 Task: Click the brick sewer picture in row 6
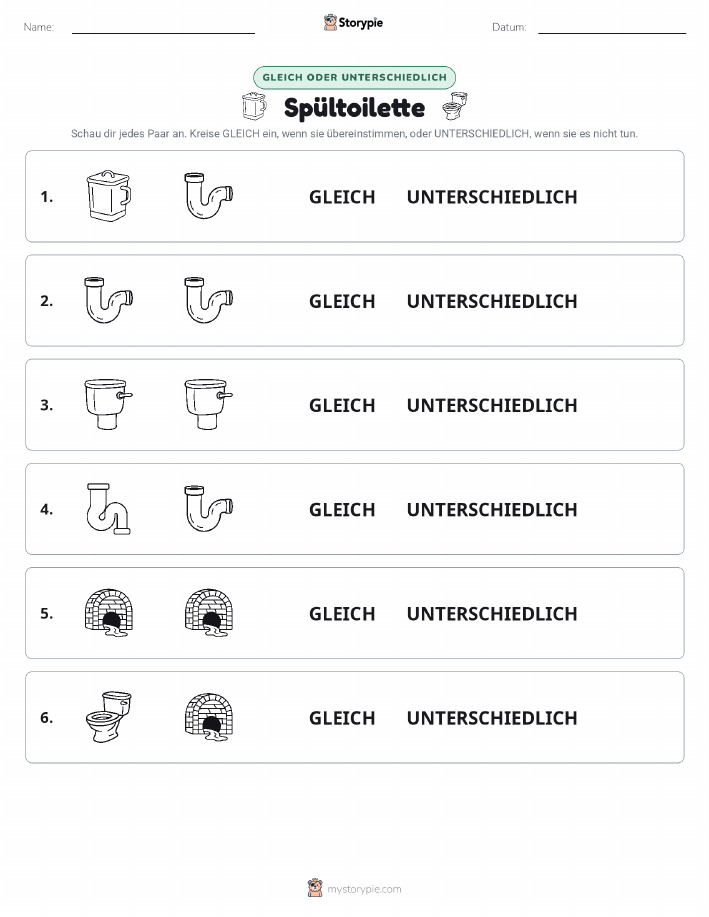209,717
